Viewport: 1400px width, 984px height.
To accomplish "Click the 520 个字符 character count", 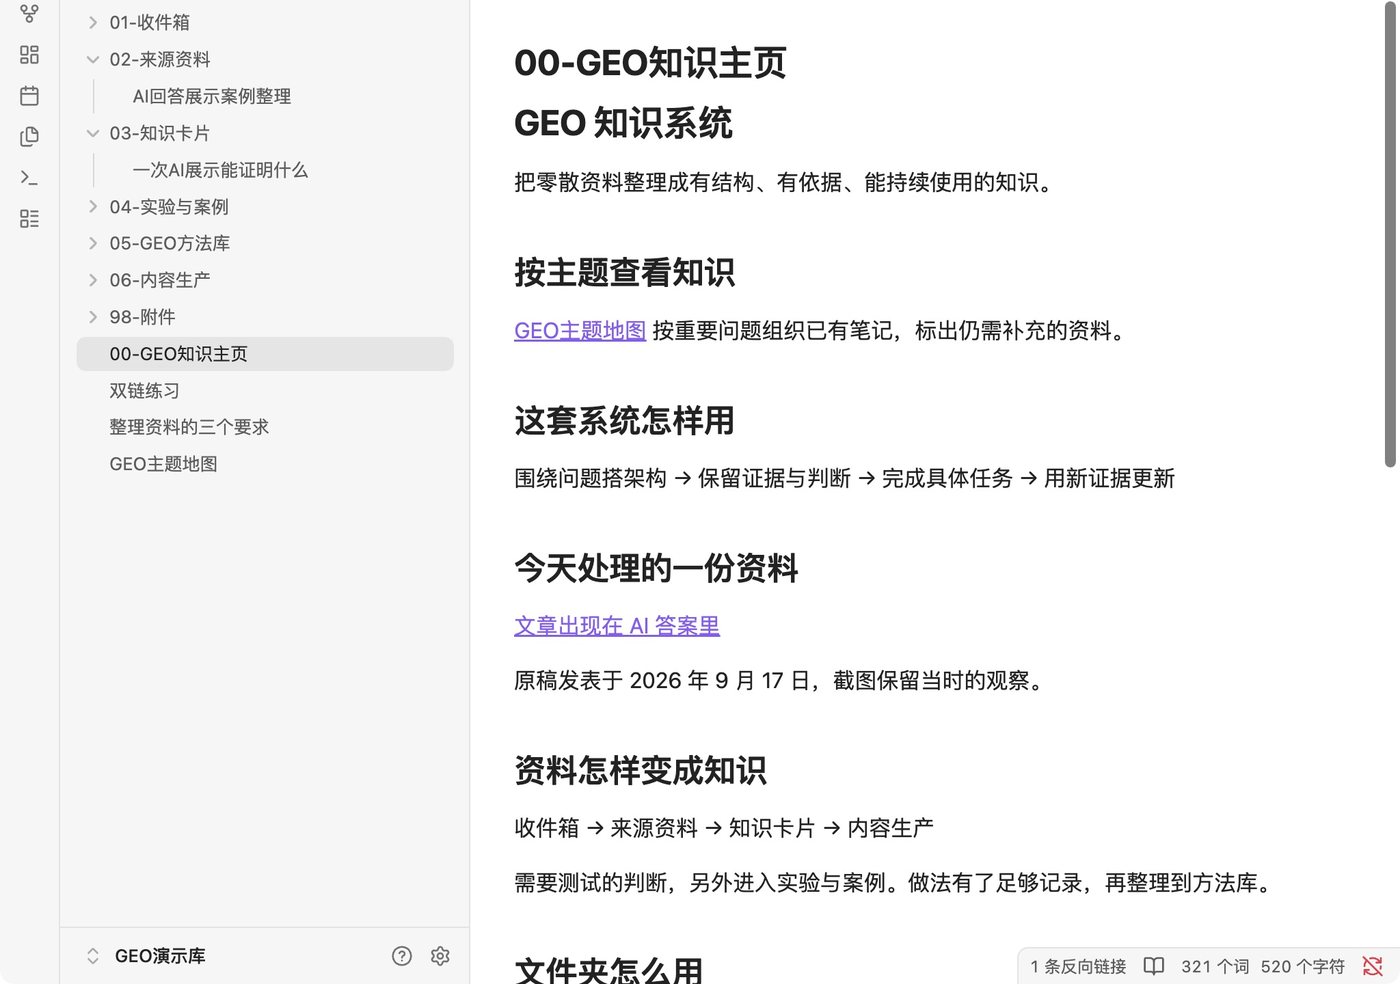I will click(1303, 966).
